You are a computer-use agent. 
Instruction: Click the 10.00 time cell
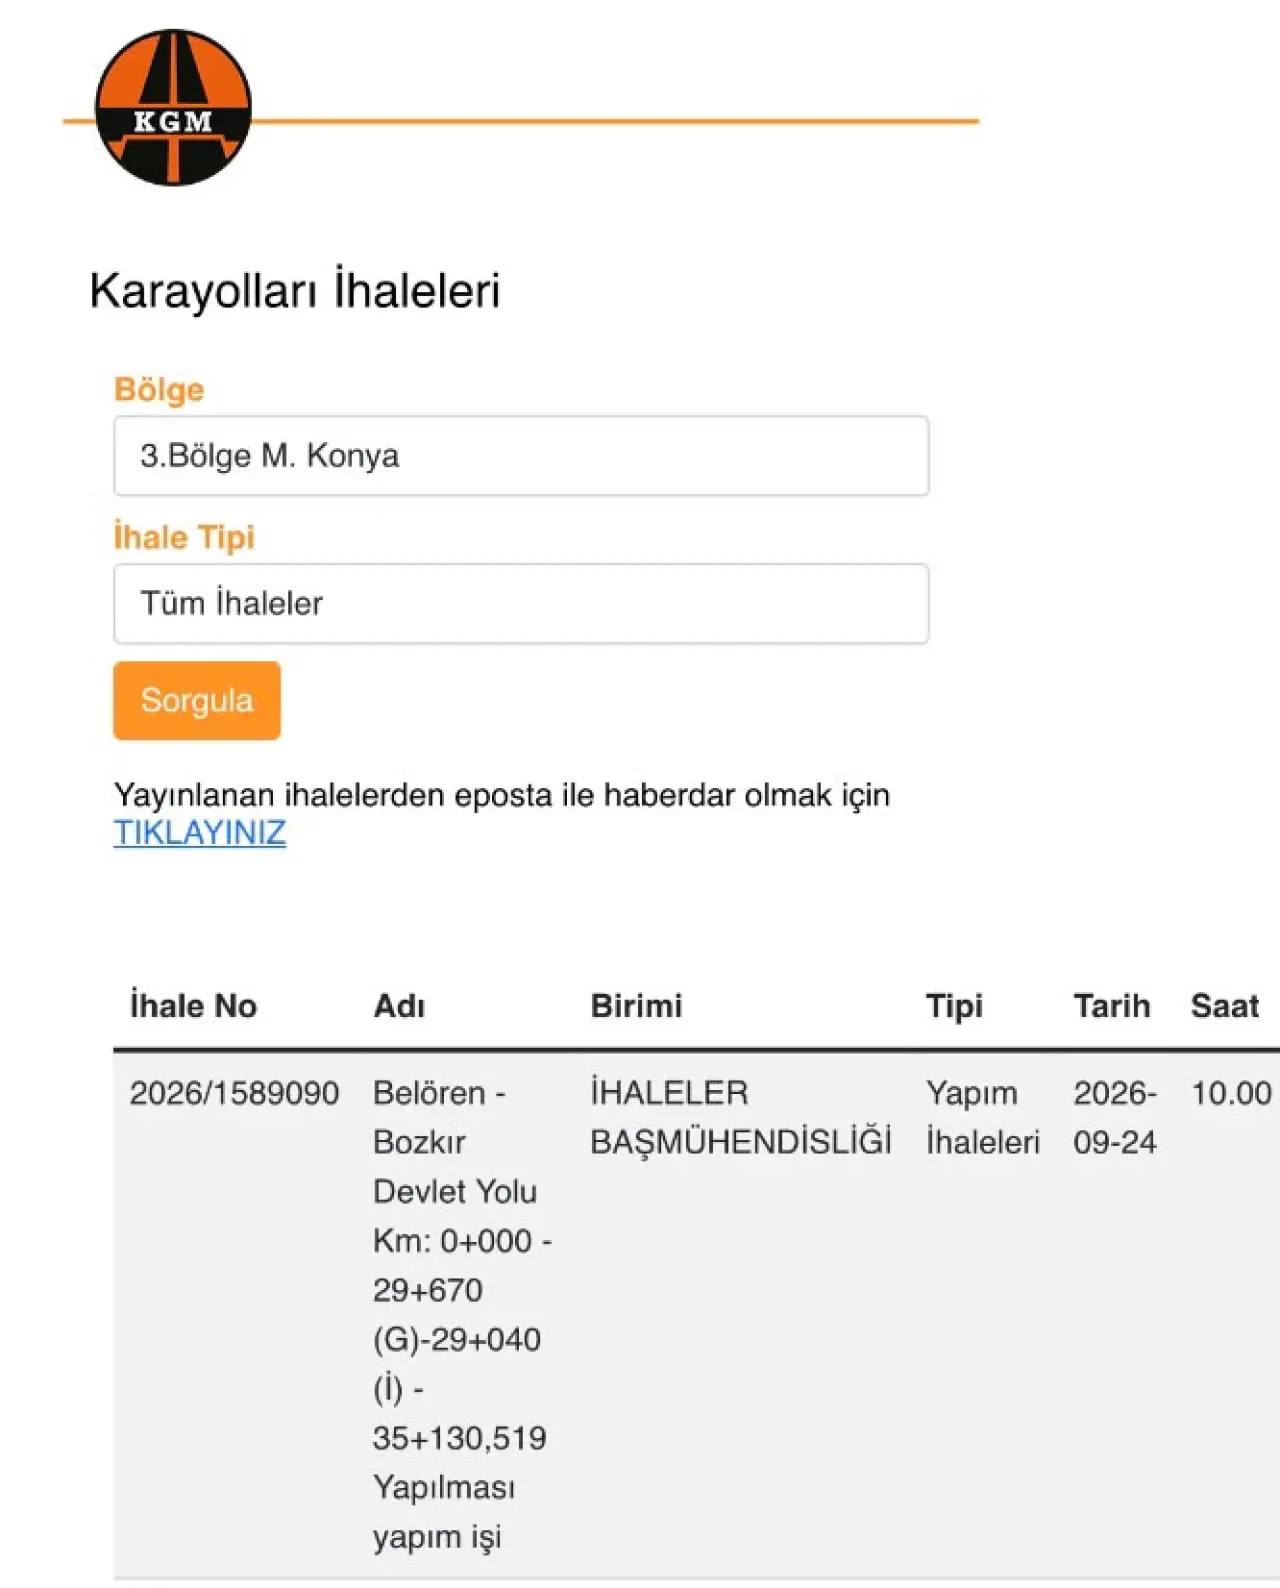click(x=1231, y=1093)
